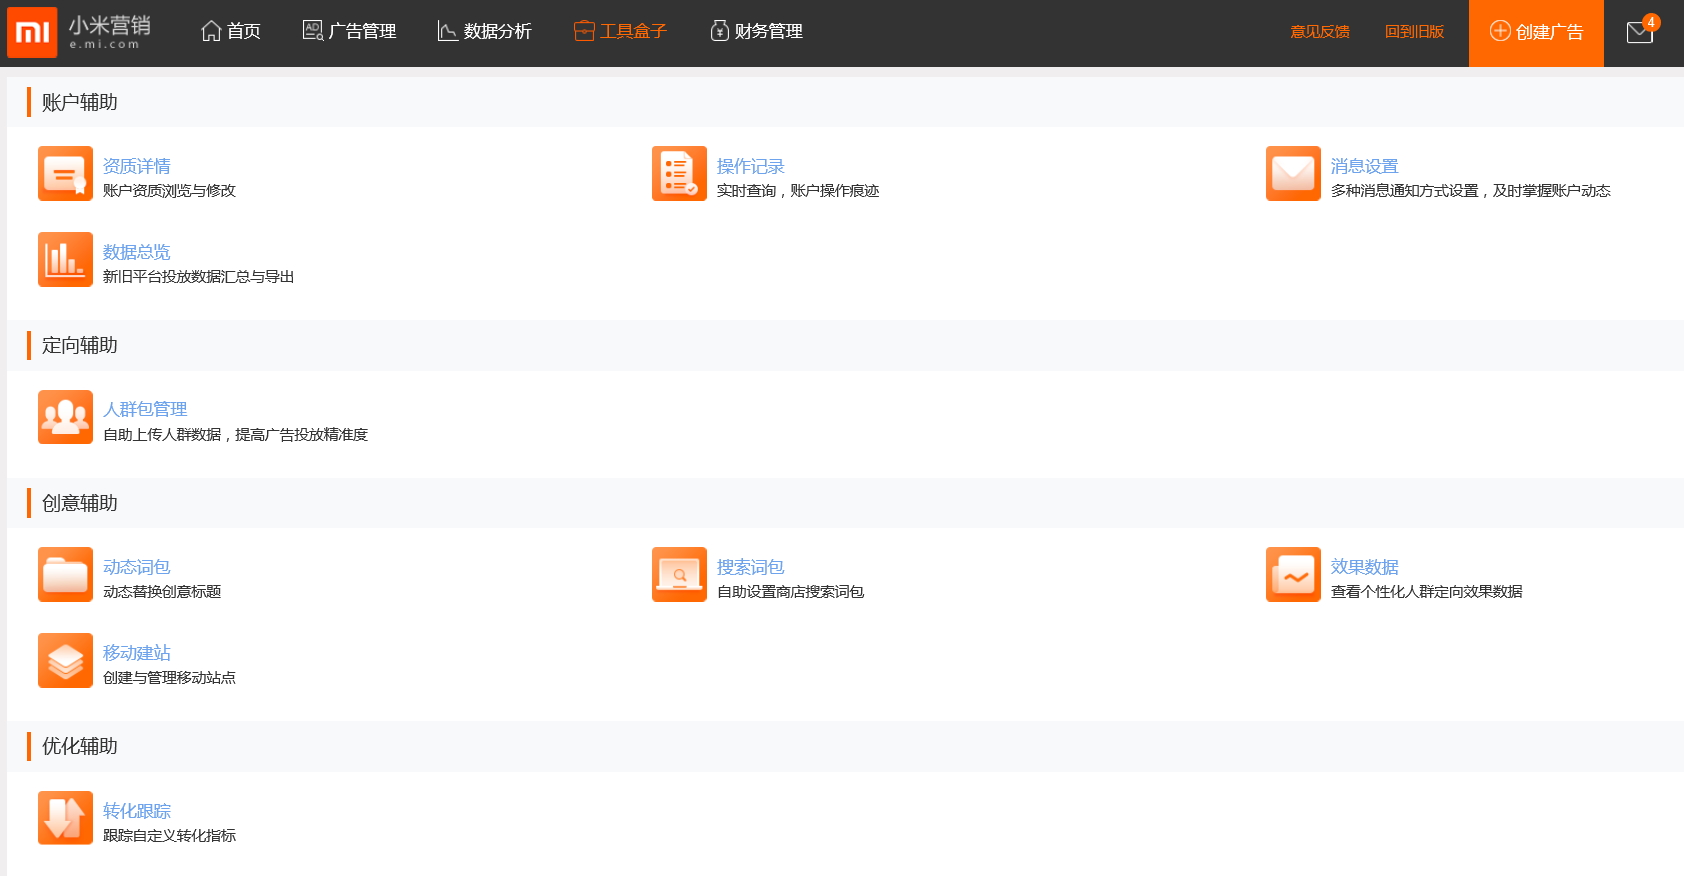Click the 移动建站 layers icon

click(65, 661)
